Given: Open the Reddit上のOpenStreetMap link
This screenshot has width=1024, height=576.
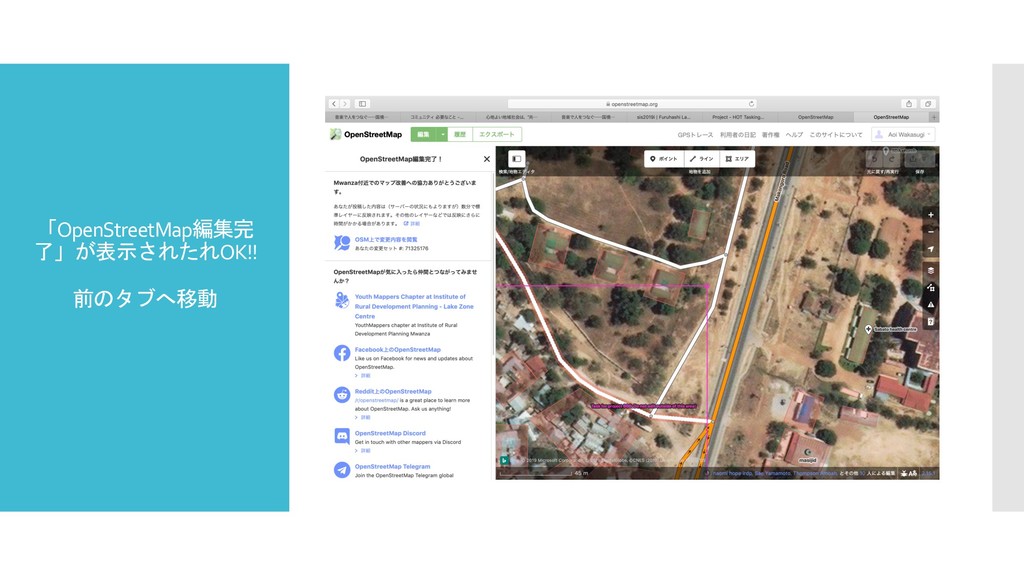Looking at the screenshot, I should point(393,391).
